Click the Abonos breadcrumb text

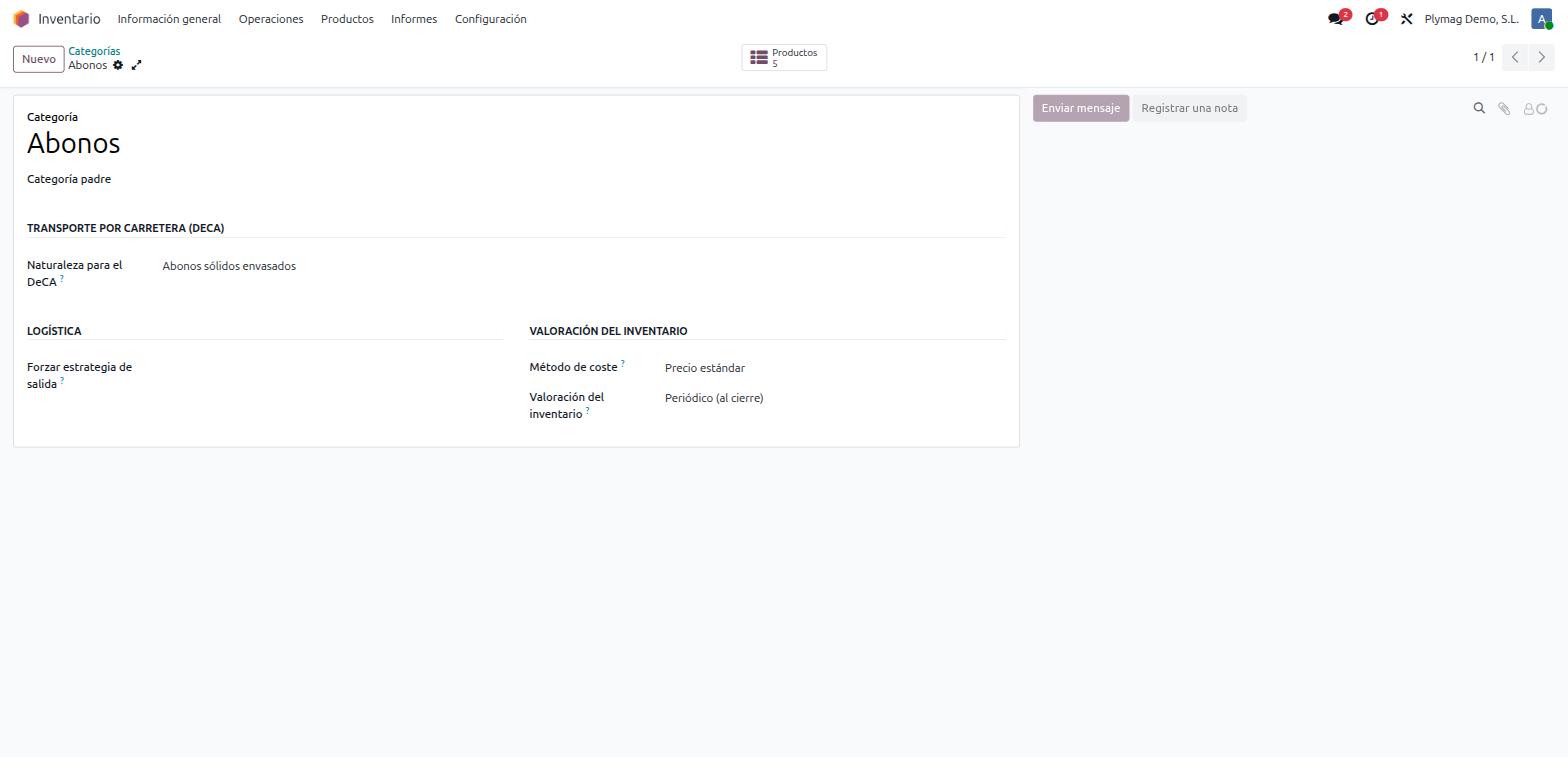point(88,65)
